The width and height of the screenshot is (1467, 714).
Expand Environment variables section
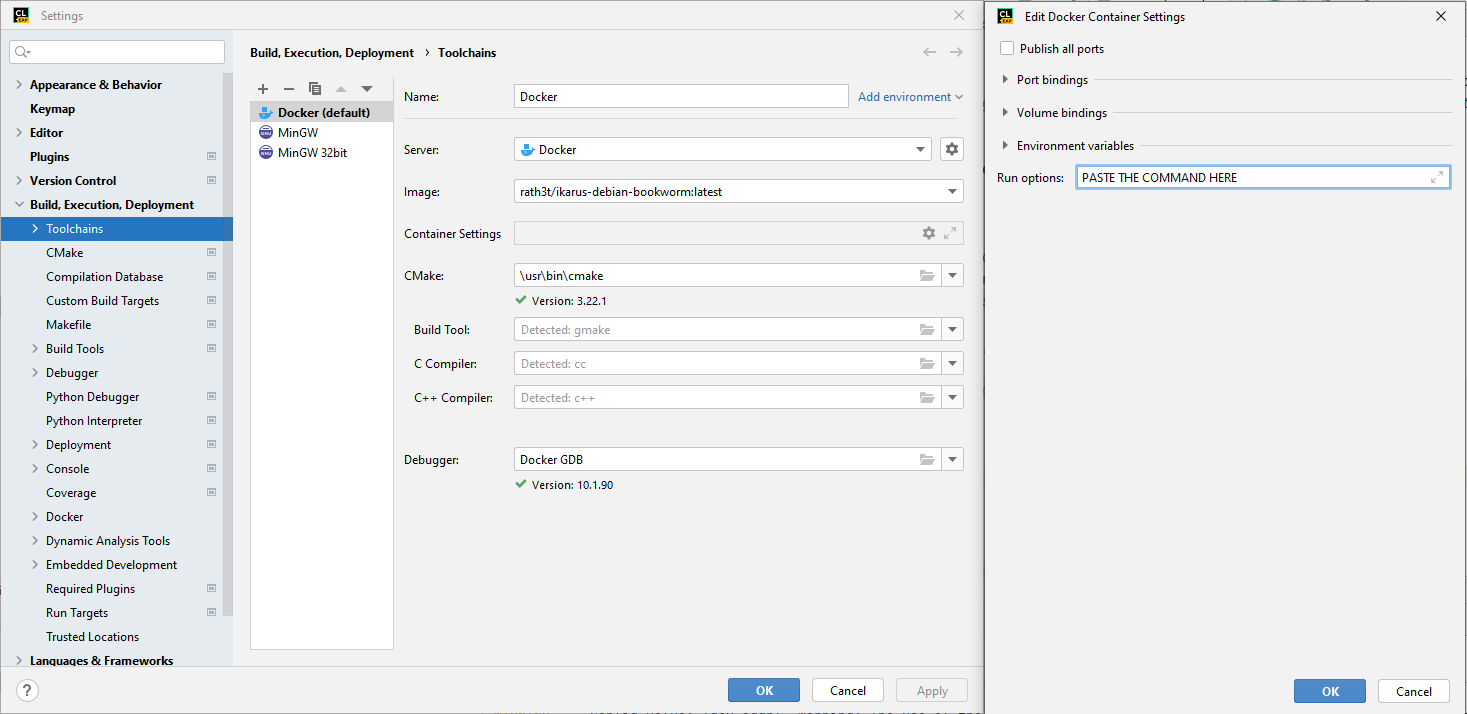[1005, 145]
